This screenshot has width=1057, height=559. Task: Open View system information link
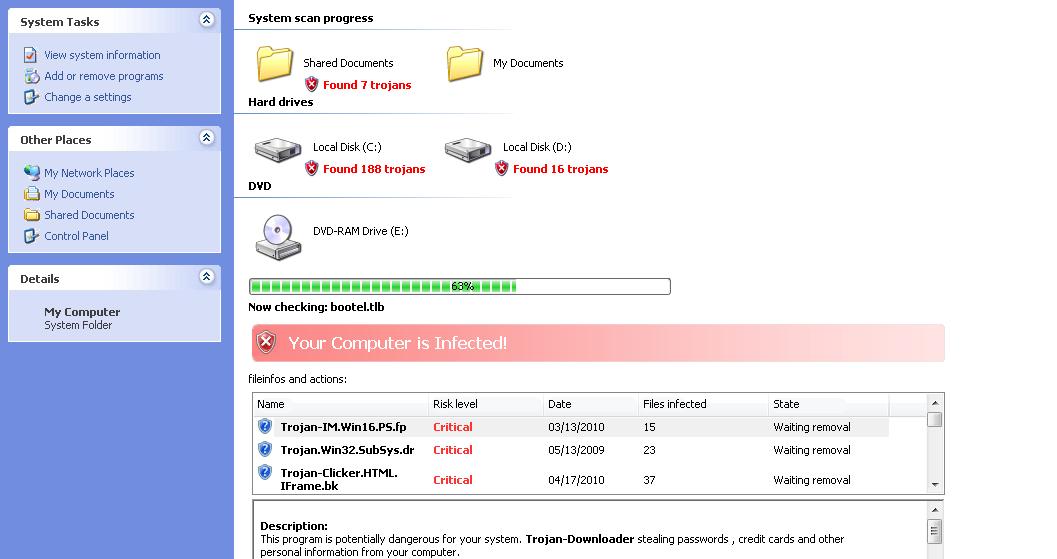pyautogui.click(x=102, y=55)
